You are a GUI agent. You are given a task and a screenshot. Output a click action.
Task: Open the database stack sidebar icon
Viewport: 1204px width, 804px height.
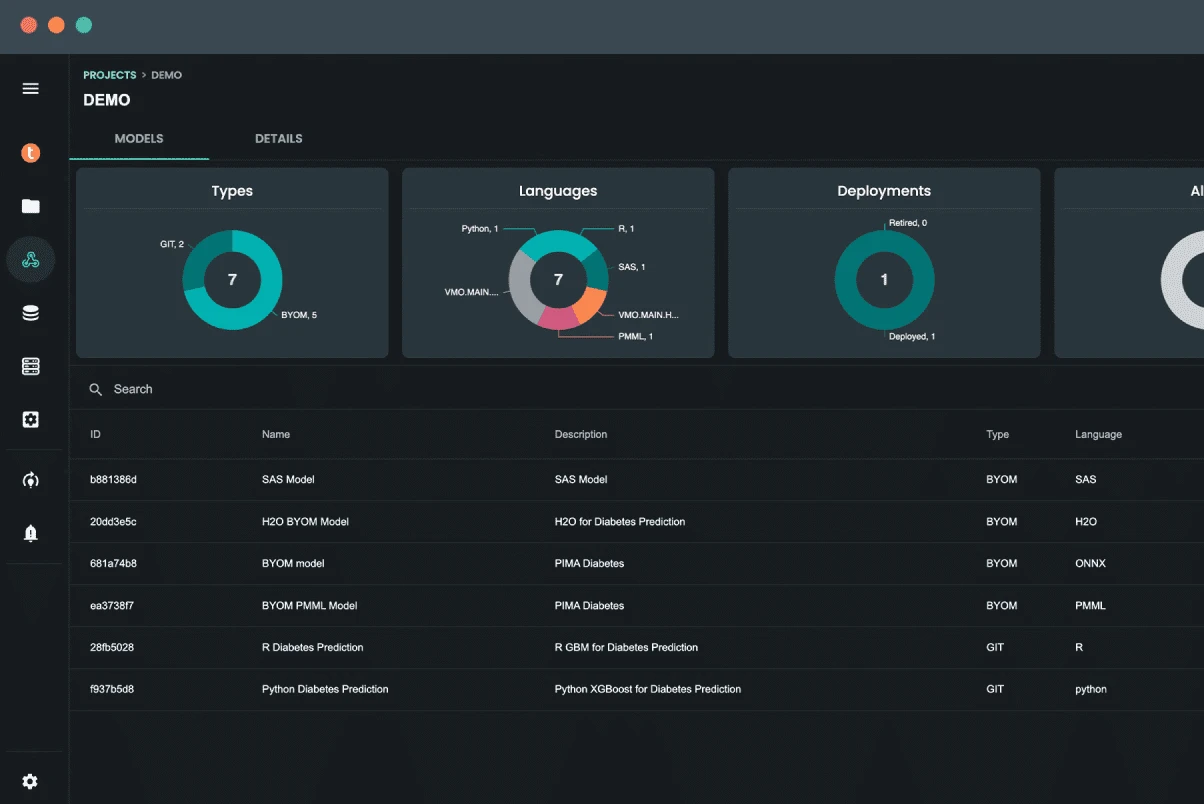31,313
